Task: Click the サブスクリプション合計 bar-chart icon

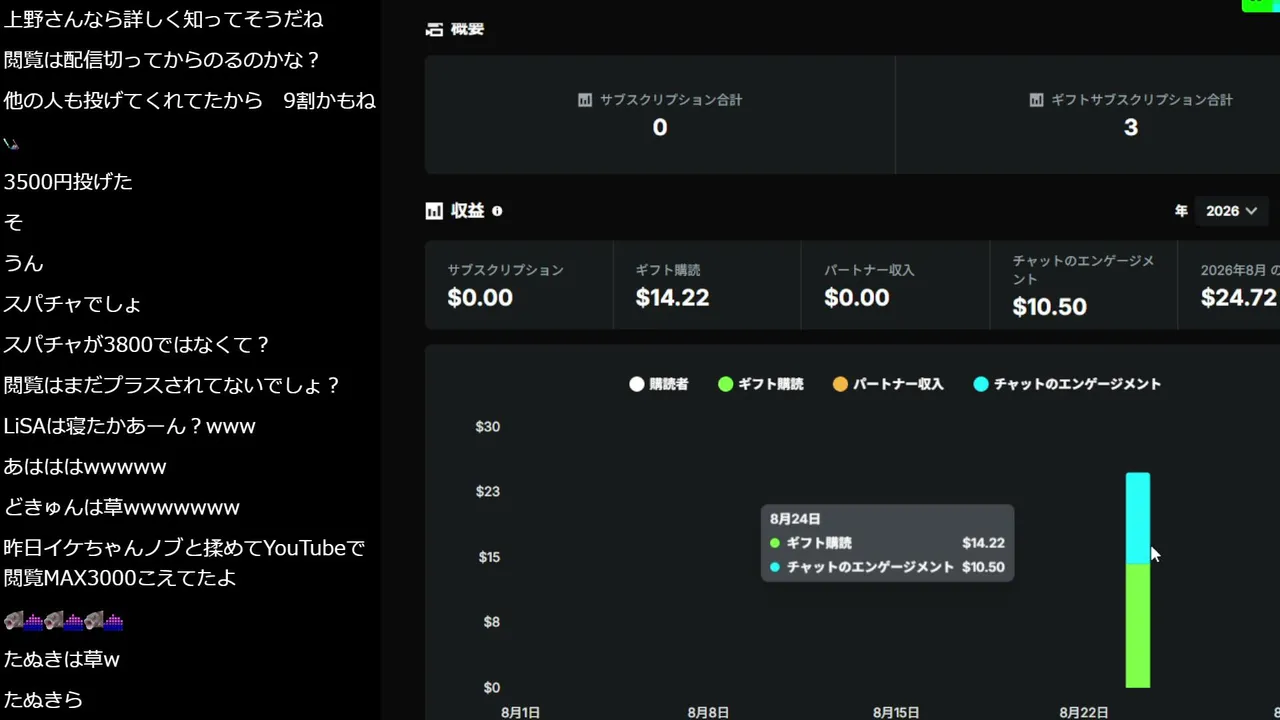Action: 585,100
